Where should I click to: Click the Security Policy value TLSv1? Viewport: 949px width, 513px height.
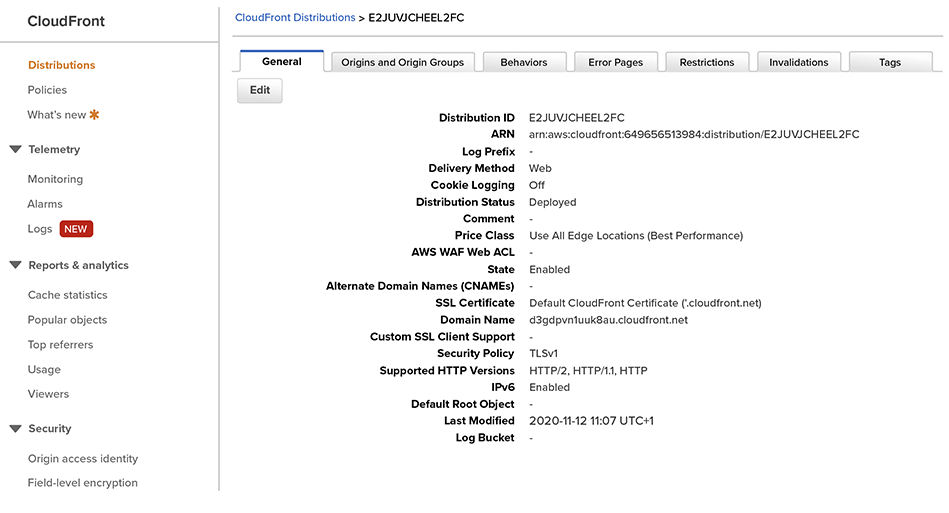pyautogui.click(x=543, y=353)
